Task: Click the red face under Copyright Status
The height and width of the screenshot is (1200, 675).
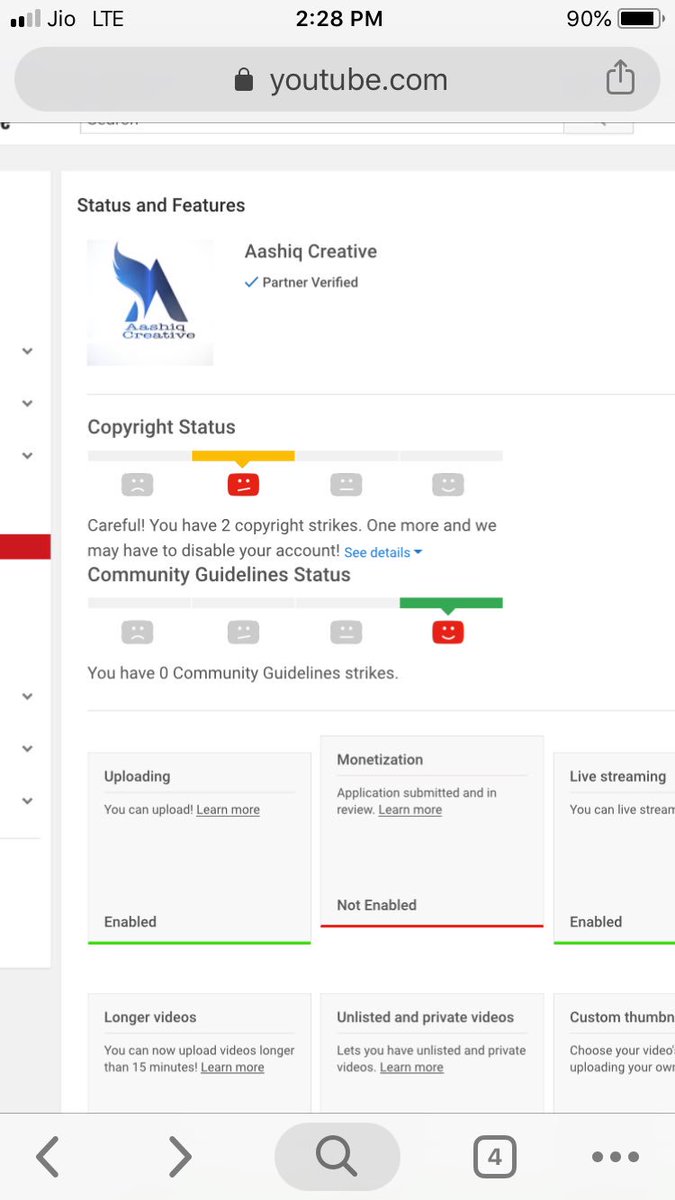Action: coord(243,485)
